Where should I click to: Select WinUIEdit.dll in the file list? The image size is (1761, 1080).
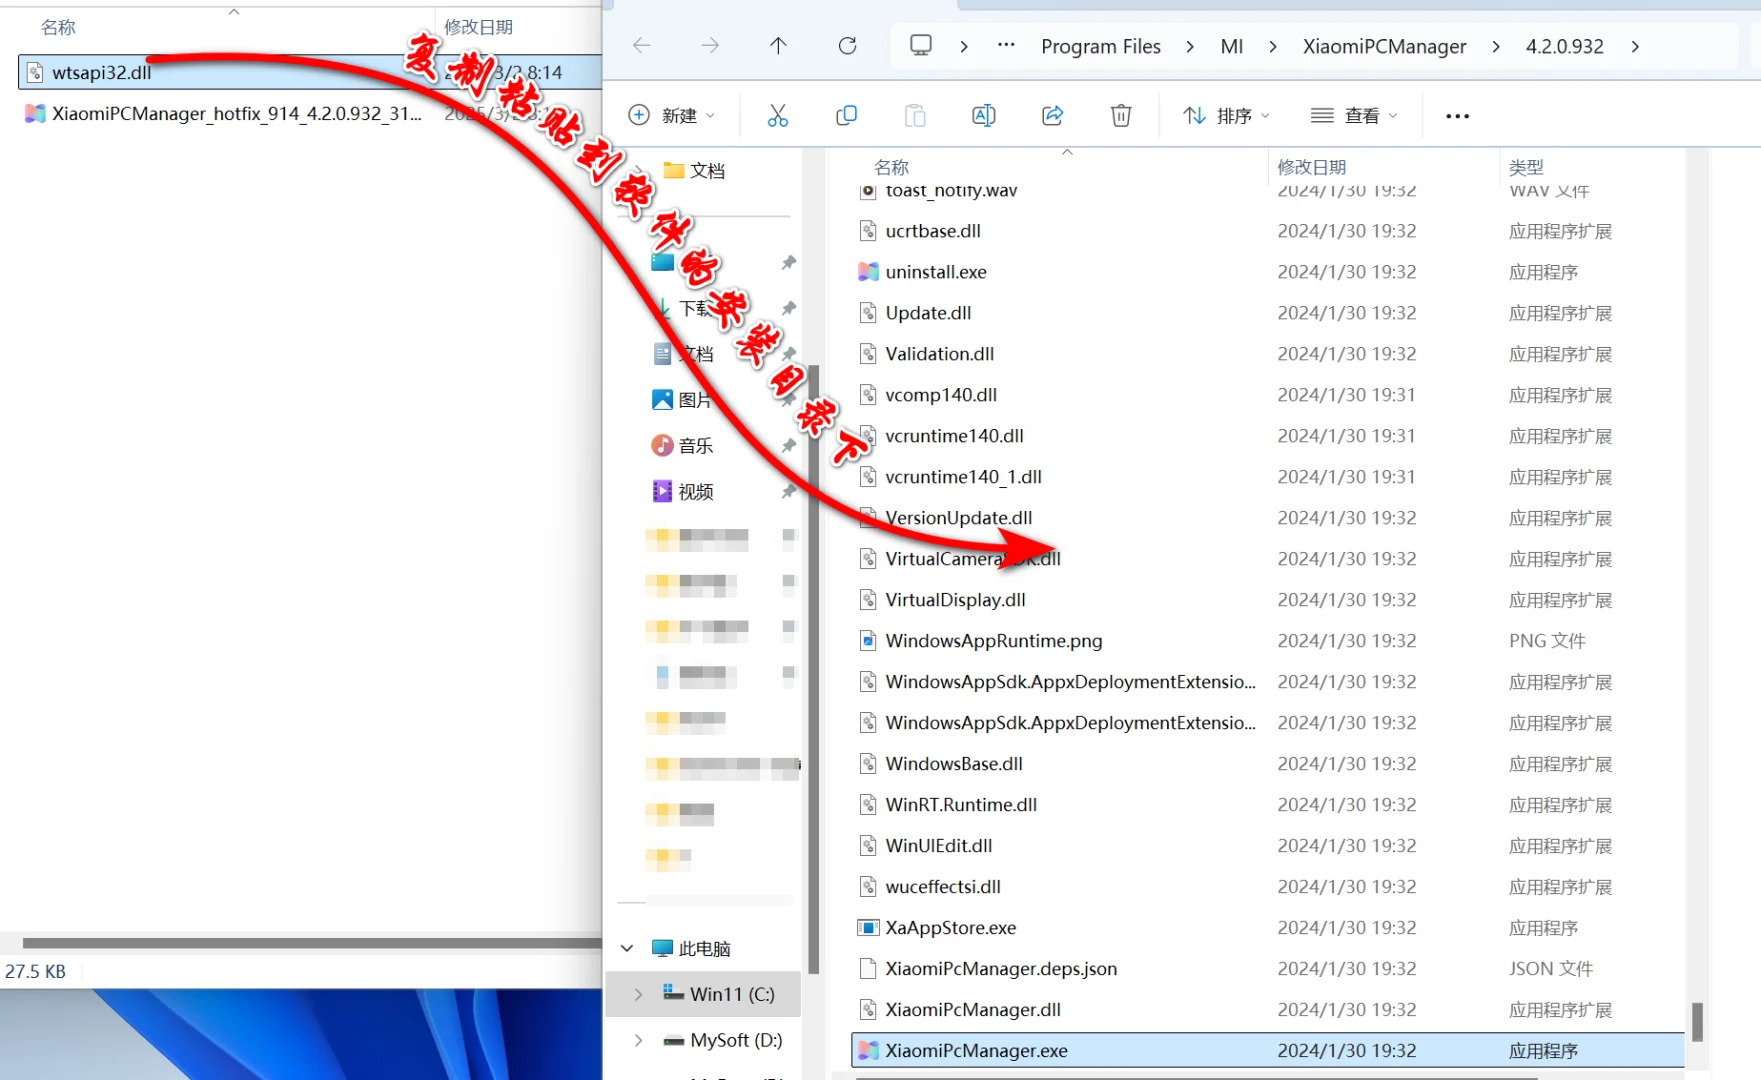coord(939,846)
